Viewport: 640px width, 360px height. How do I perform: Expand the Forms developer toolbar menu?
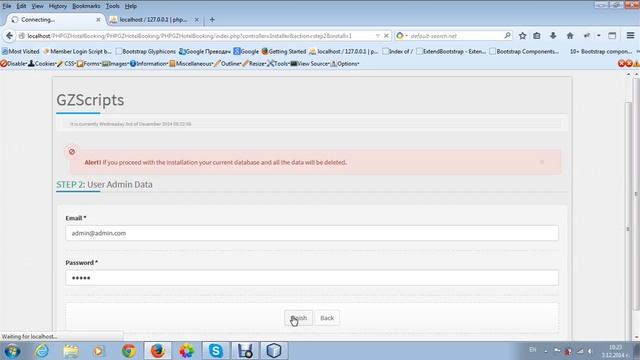89,64
